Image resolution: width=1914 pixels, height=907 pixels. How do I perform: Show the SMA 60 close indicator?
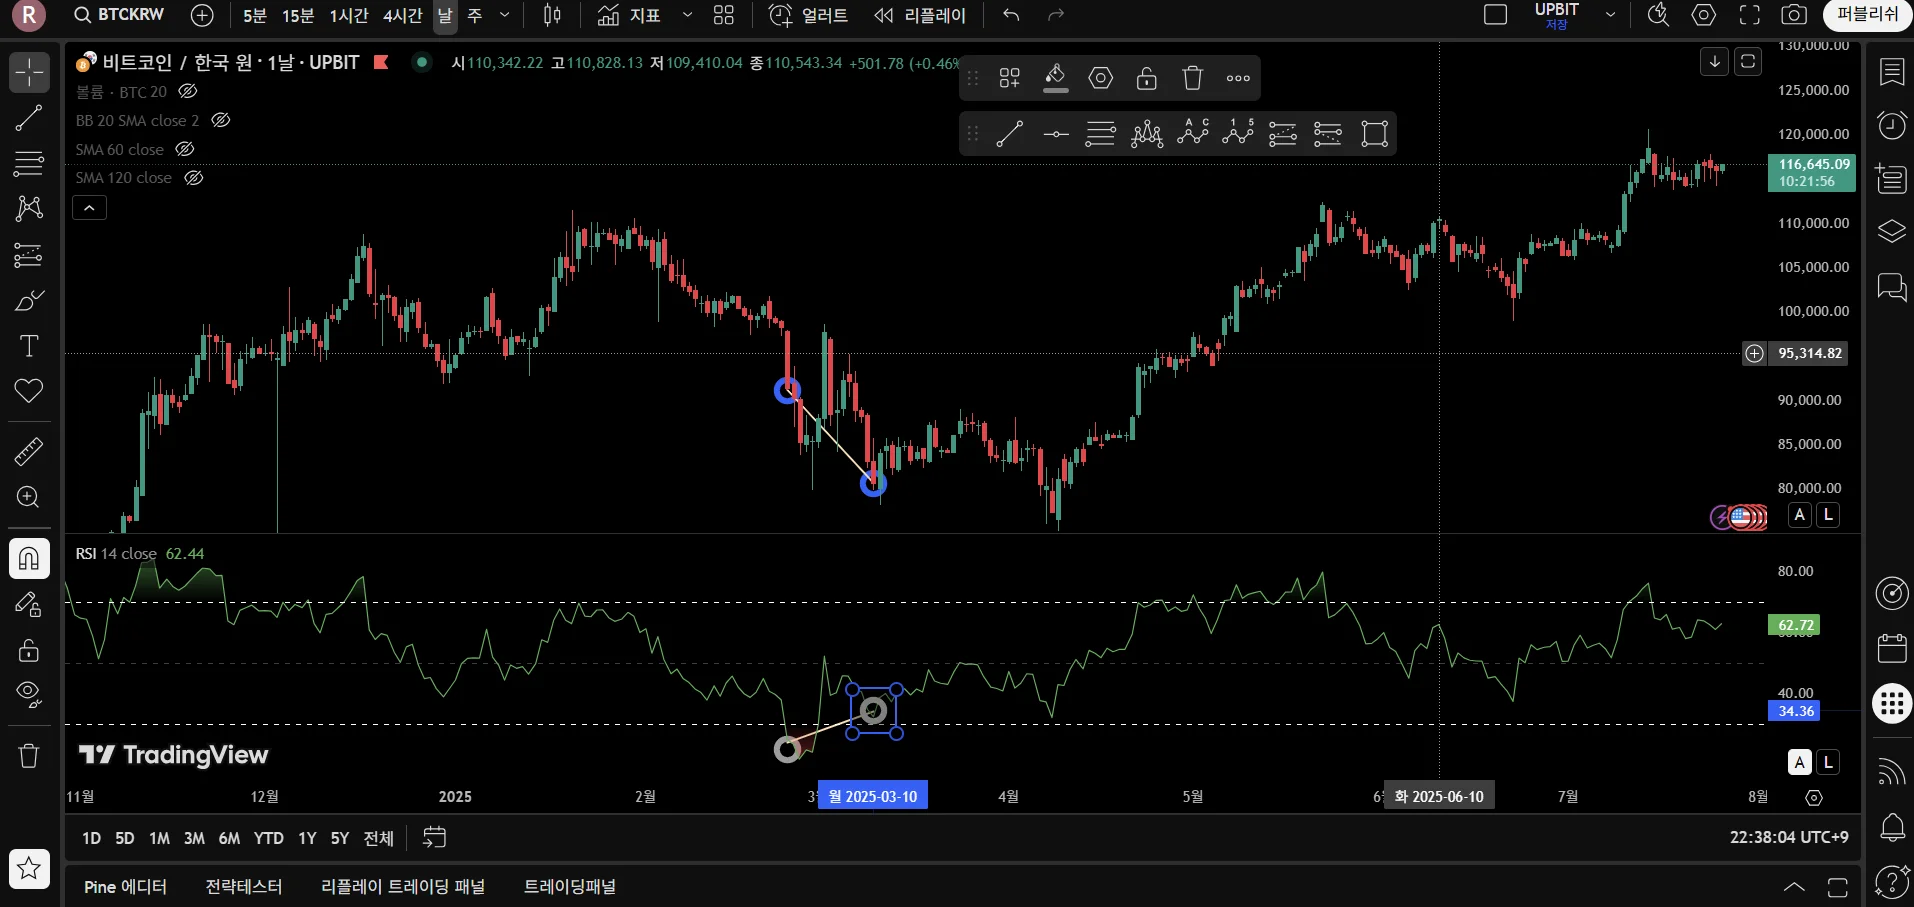click(x=185, y=149)
